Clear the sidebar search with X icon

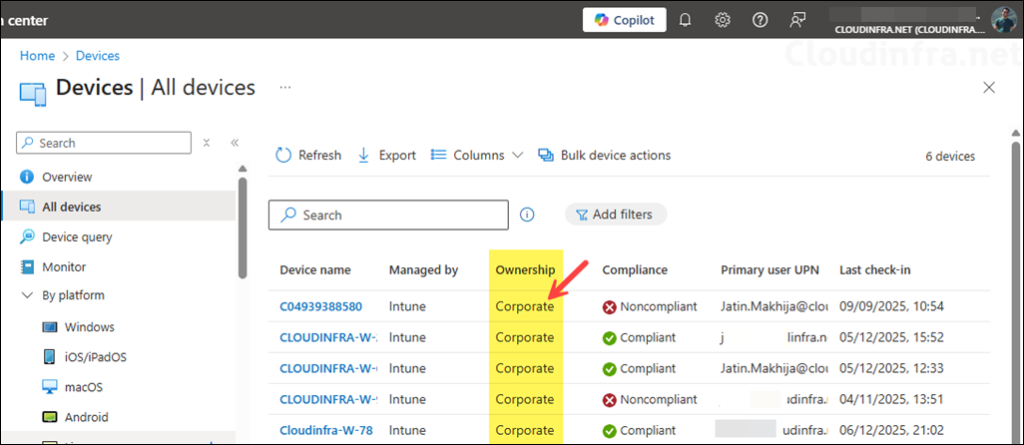click(206, 143)
